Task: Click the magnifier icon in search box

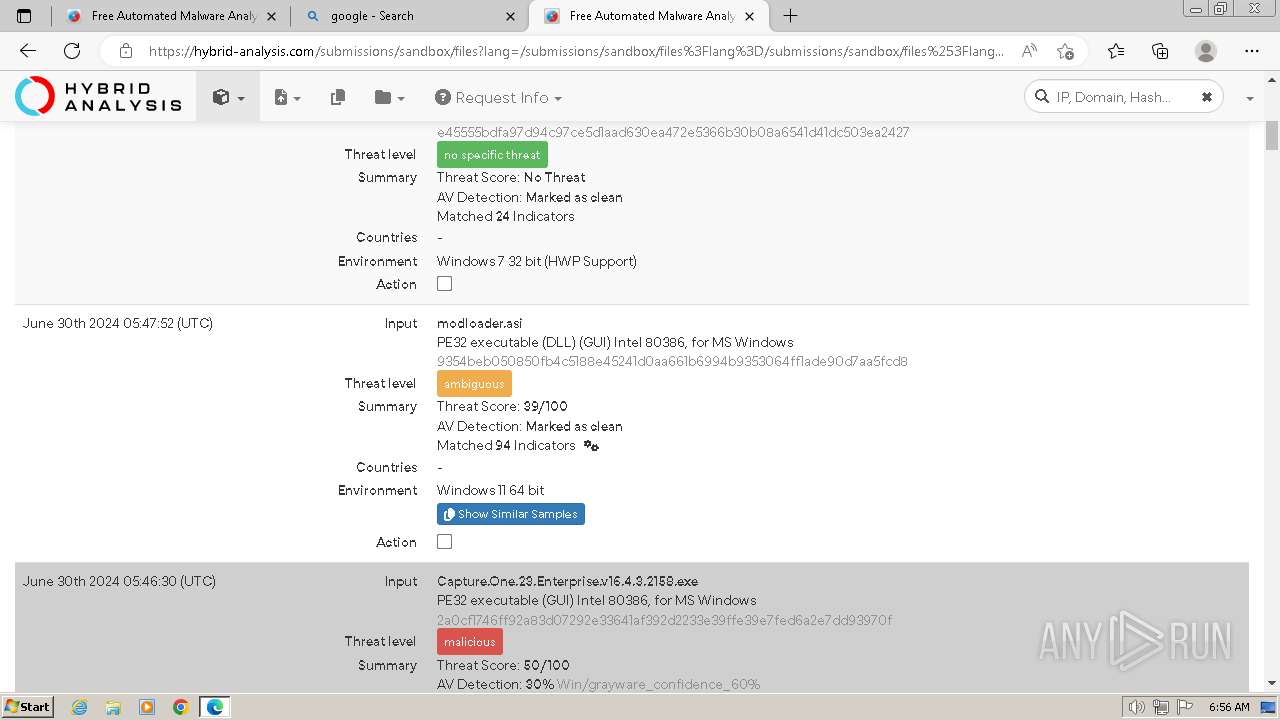Action: (1042, 97)
